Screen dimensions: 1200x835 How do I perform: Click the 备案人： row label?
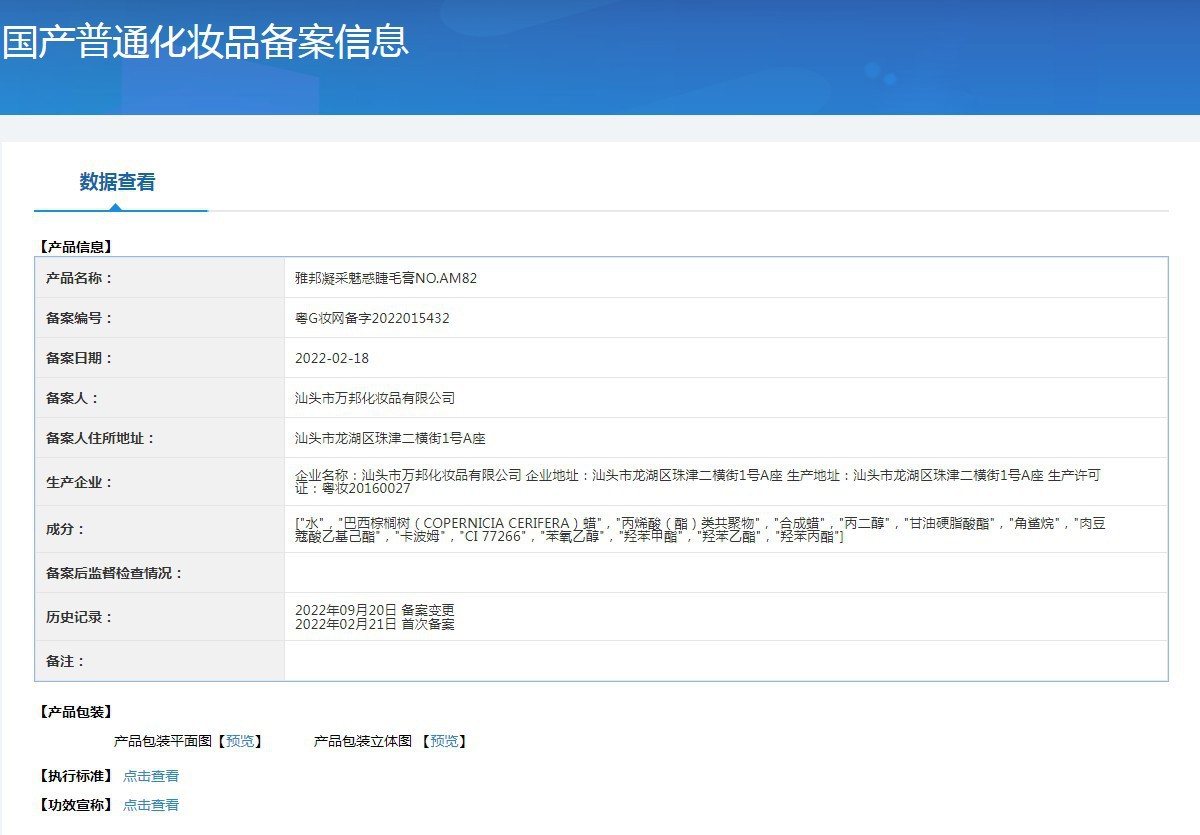point(73,398)
